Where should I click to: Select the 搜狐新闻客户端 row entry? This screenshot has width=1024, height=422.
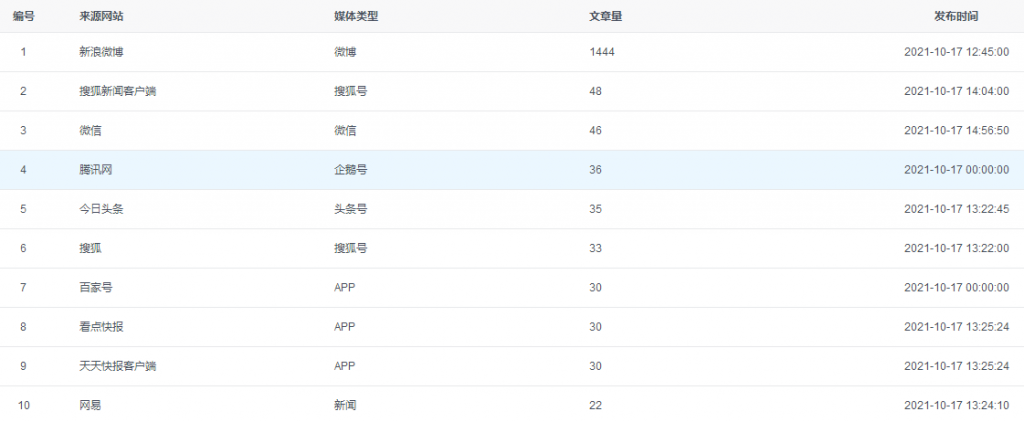coord(117,91)
